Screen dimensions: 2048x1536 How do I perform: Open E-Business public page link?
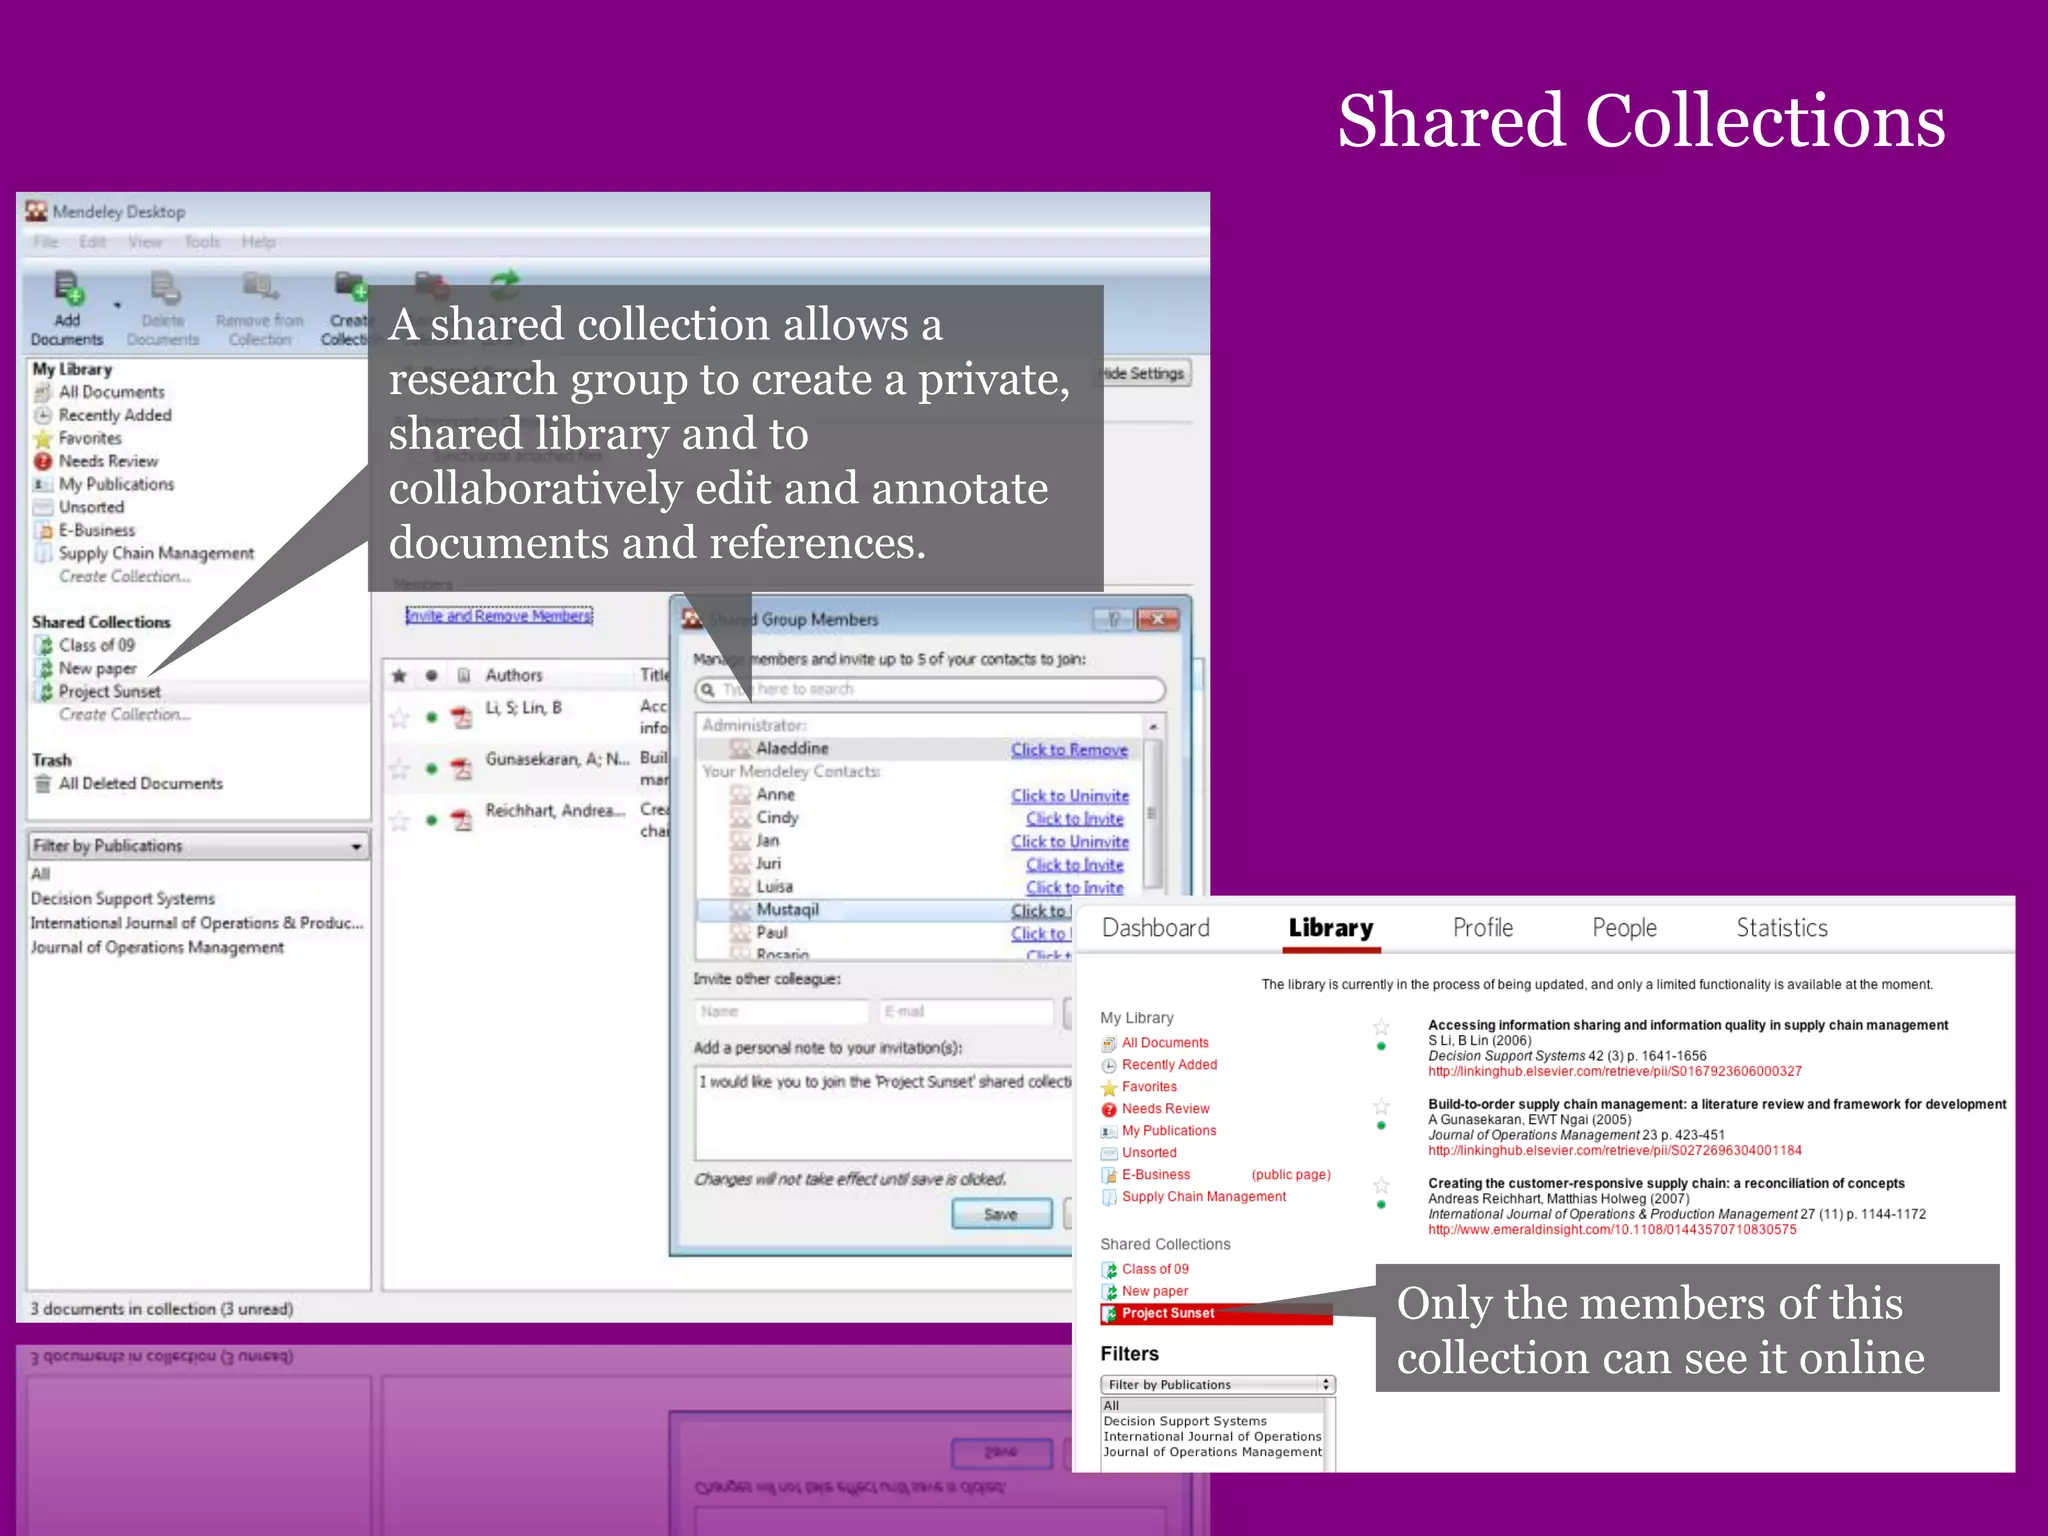point(1290,1175)
